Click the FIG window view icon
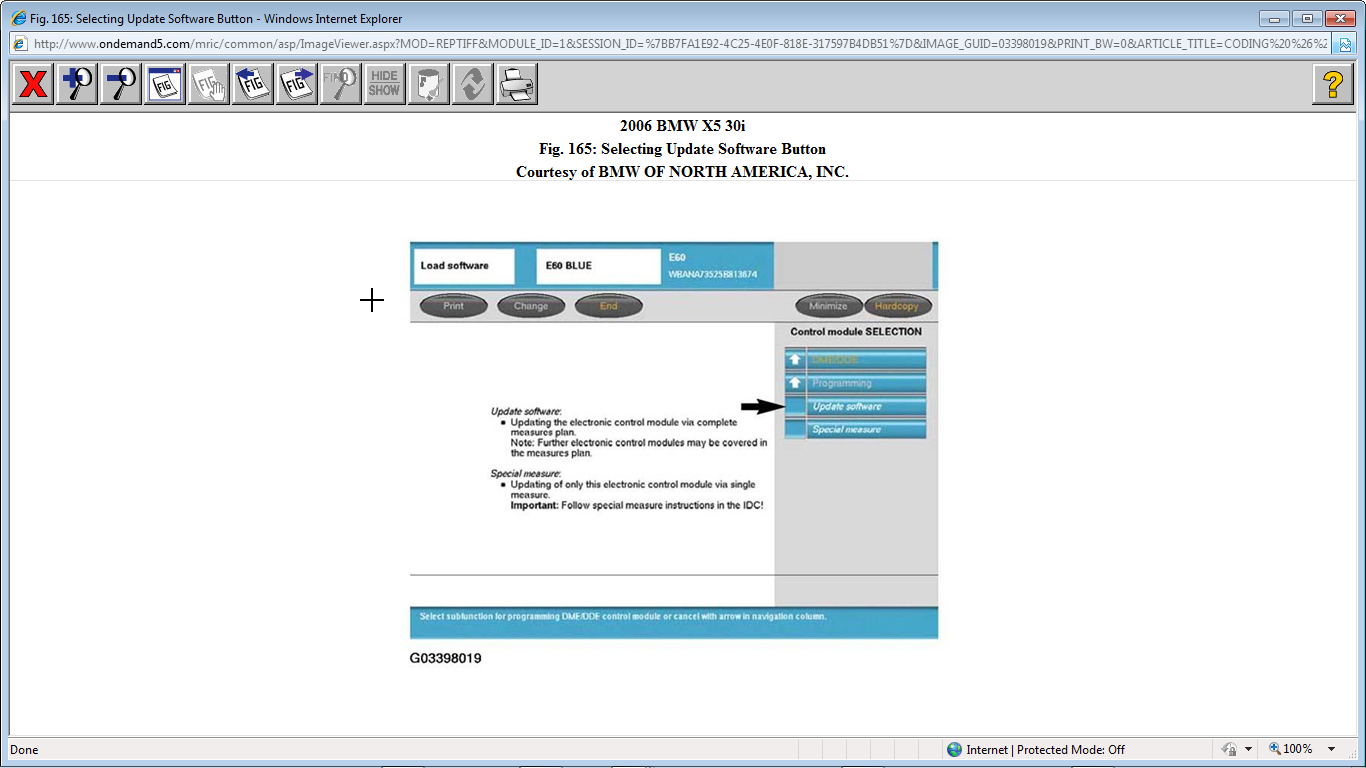 click(x=164, y=84)
